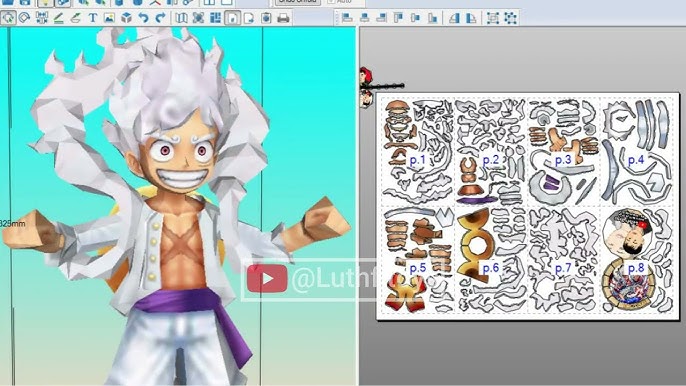This screenshot has height=386, width=686.
Task: Click the p.4 page label
Action: point(636,160)
